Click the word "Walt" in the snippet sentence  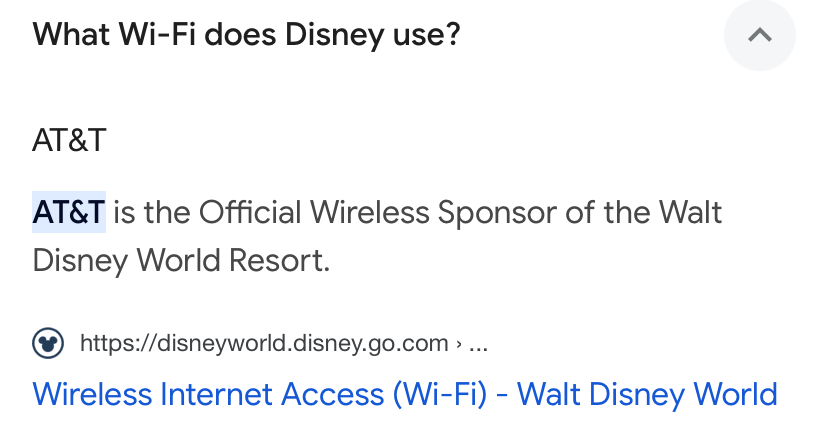[x=690, y=212]
